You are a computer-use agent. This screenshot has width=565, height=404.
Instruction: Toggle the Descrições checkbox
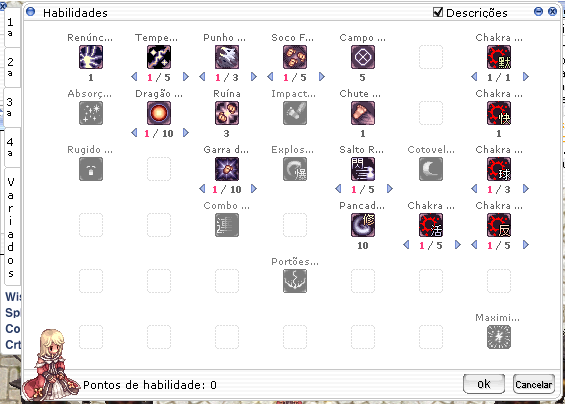click(438, 12)
